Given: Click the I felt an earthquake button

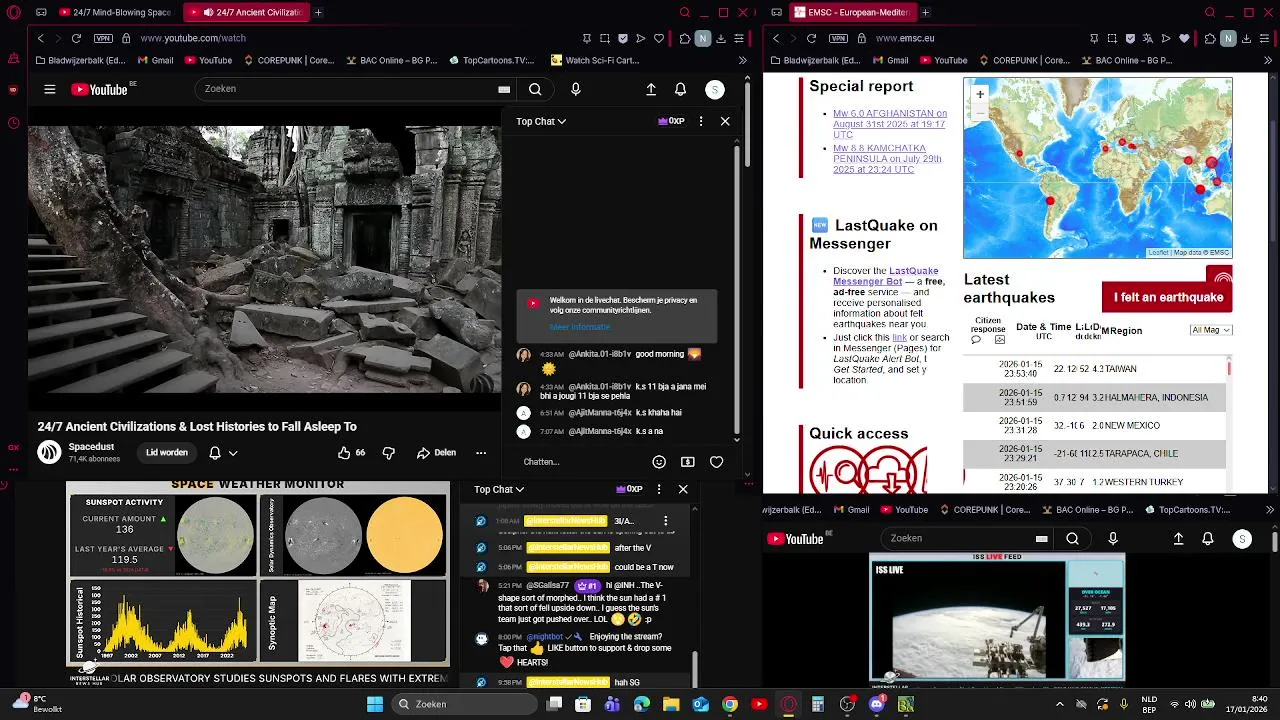Looking at the screenshot, I should coord(1168,297).
